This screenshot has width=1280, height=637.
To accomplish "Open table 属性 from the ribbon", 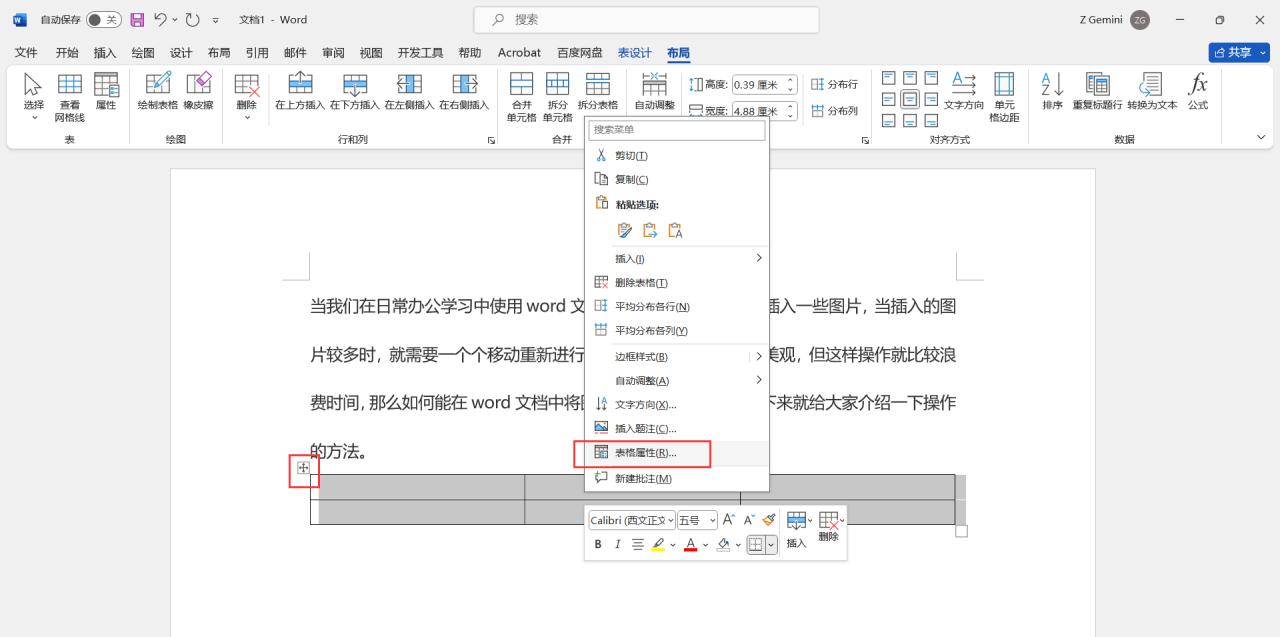I will [105, 92].
